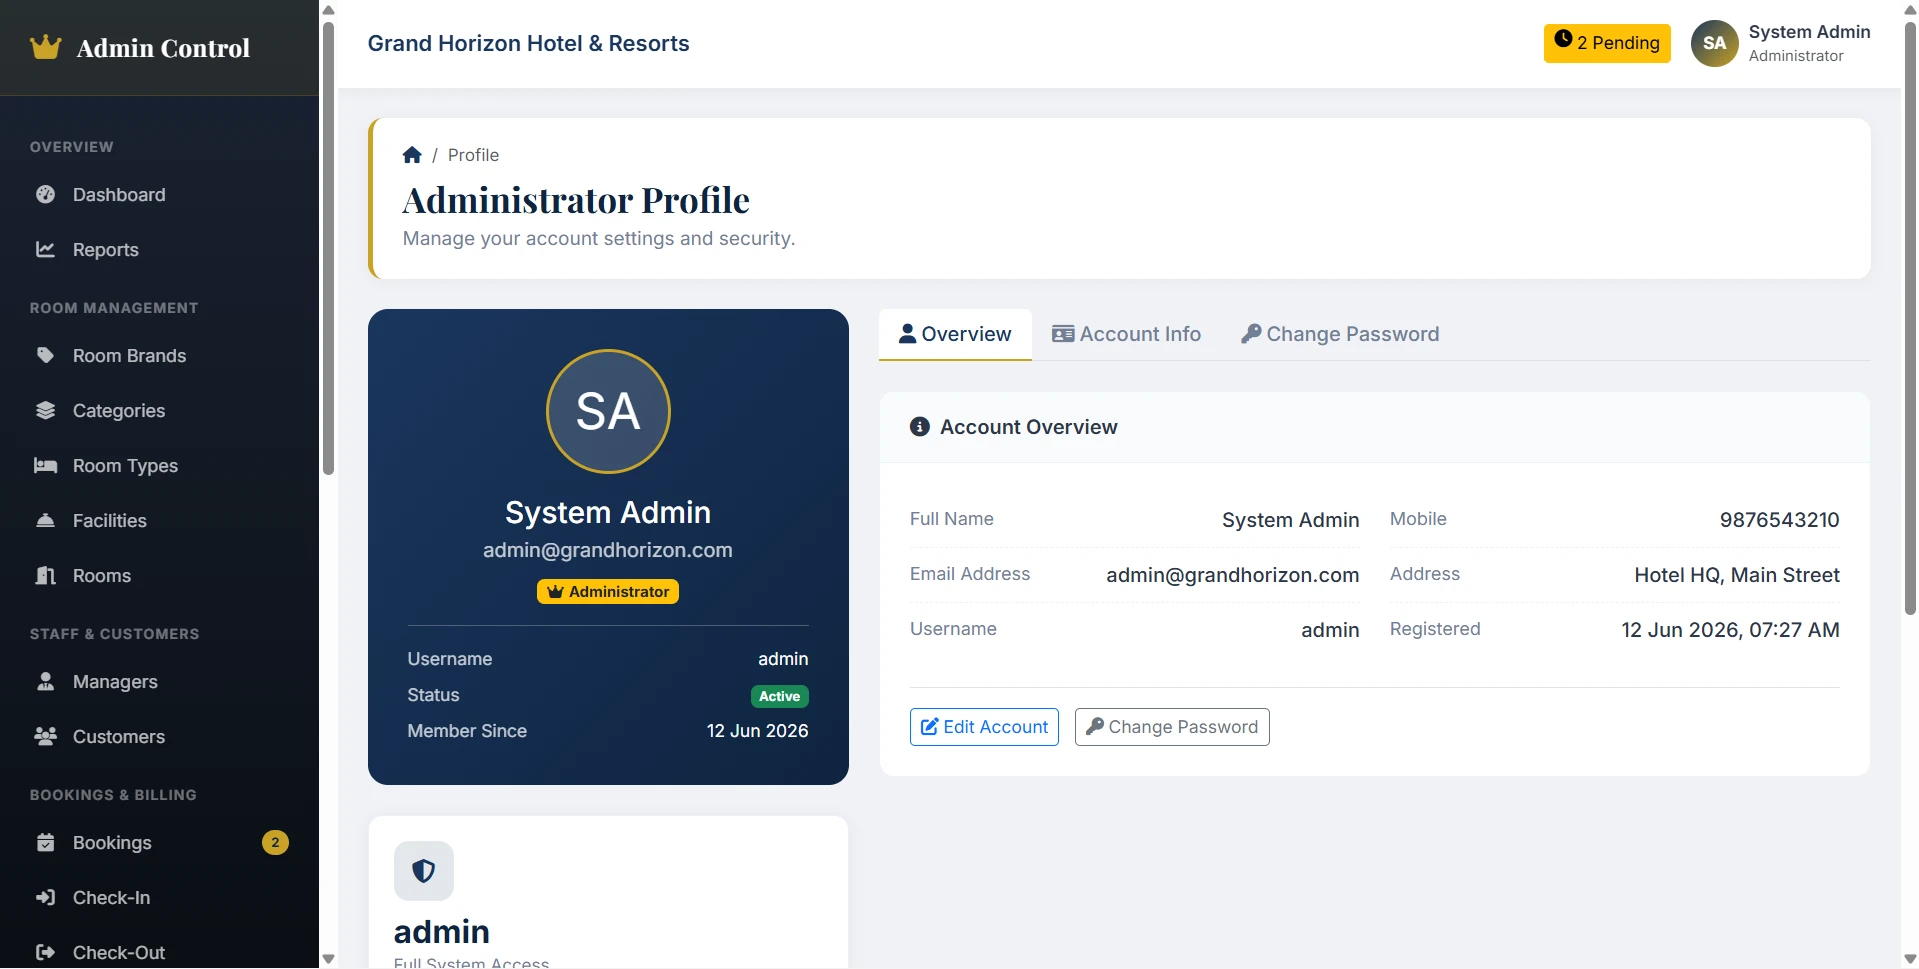The height and width of the screenshot is (969, 1919).
Task: Click the shield icon on admin card
Action: pos(424,871)
